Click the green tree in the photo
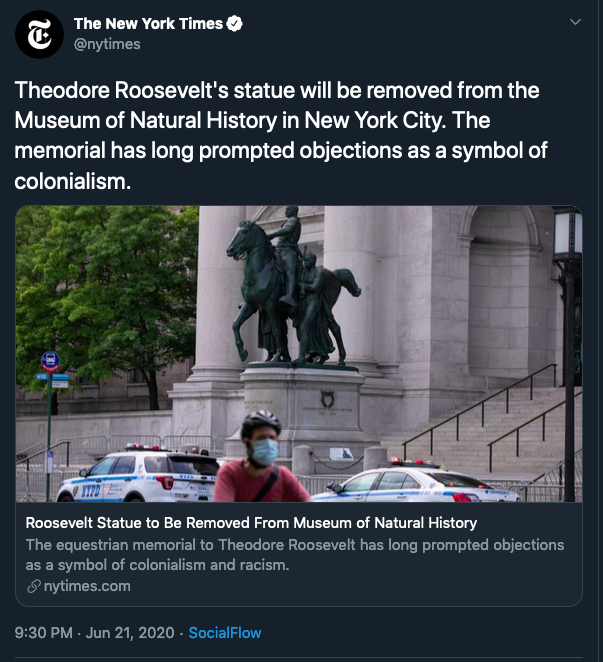 pyautogui.click(x=106, y=296)
